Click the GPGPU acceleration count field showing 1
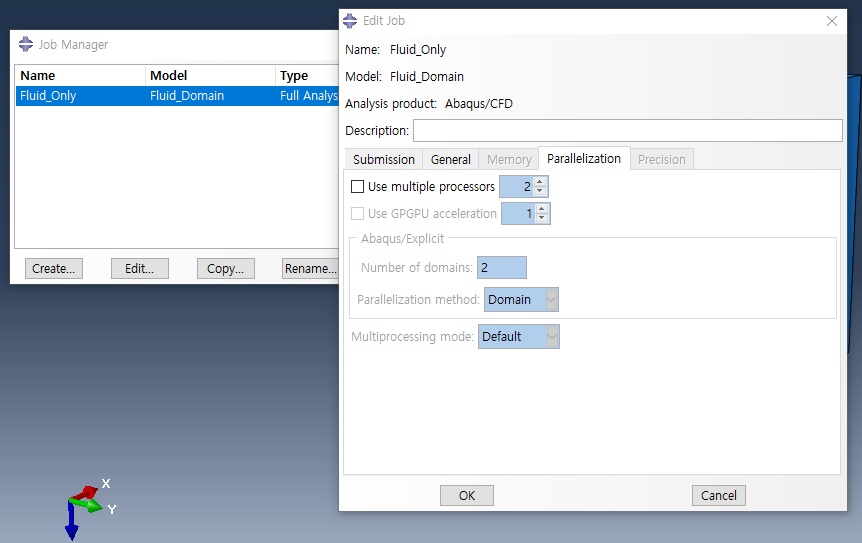862x543 pixels. click(518, 213)
